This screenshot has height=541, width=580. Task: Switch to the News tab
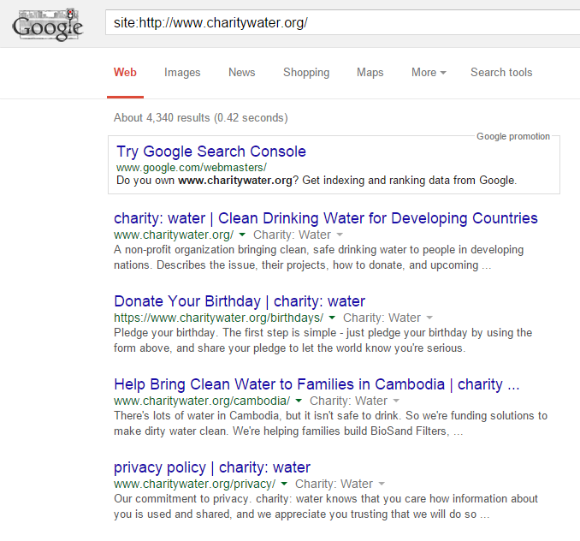click(x=242, y=72)
